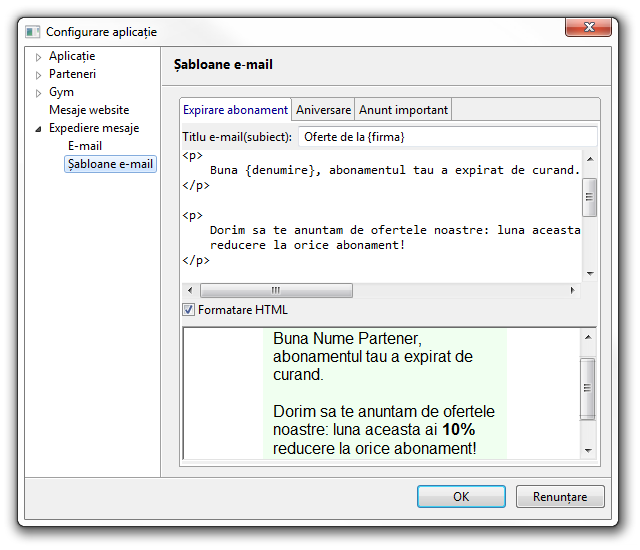Open the E-mail tree item
Viewport: 640px width, 550px height.
click(85, 146)
